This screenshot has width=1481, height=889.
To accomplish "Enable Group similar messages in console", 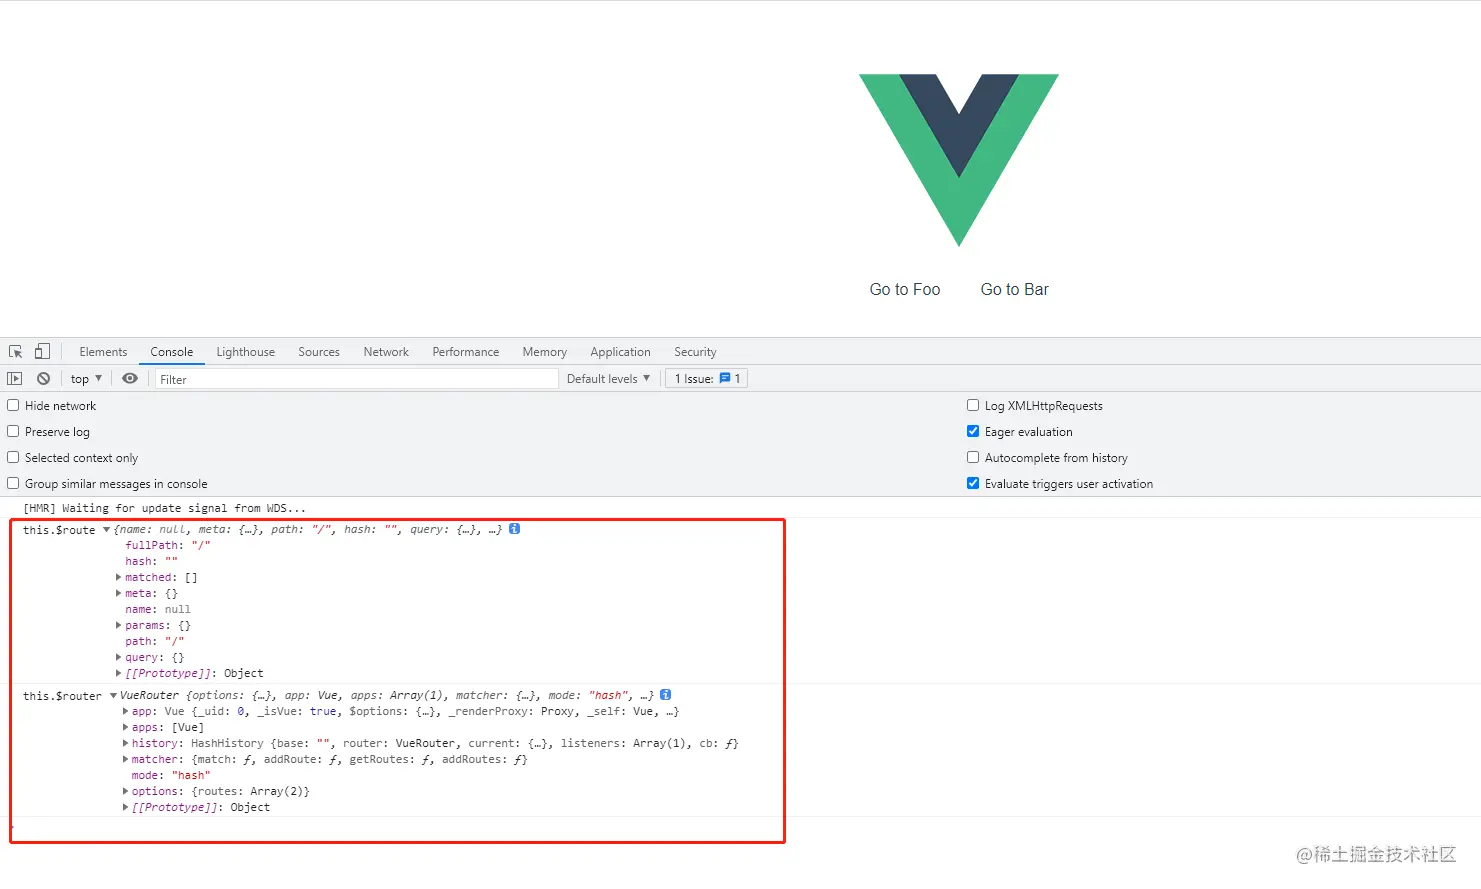I will coord(13,483).
